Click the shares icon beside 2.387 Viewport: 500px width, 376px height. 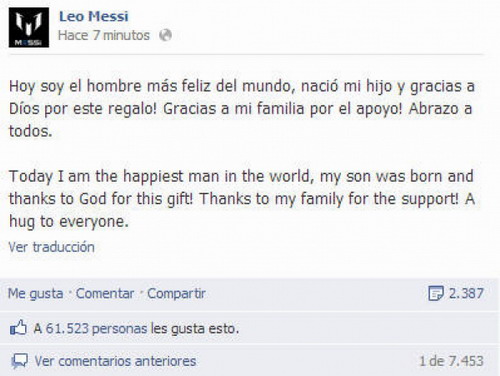pyautogui.click(x=436, y=293)
